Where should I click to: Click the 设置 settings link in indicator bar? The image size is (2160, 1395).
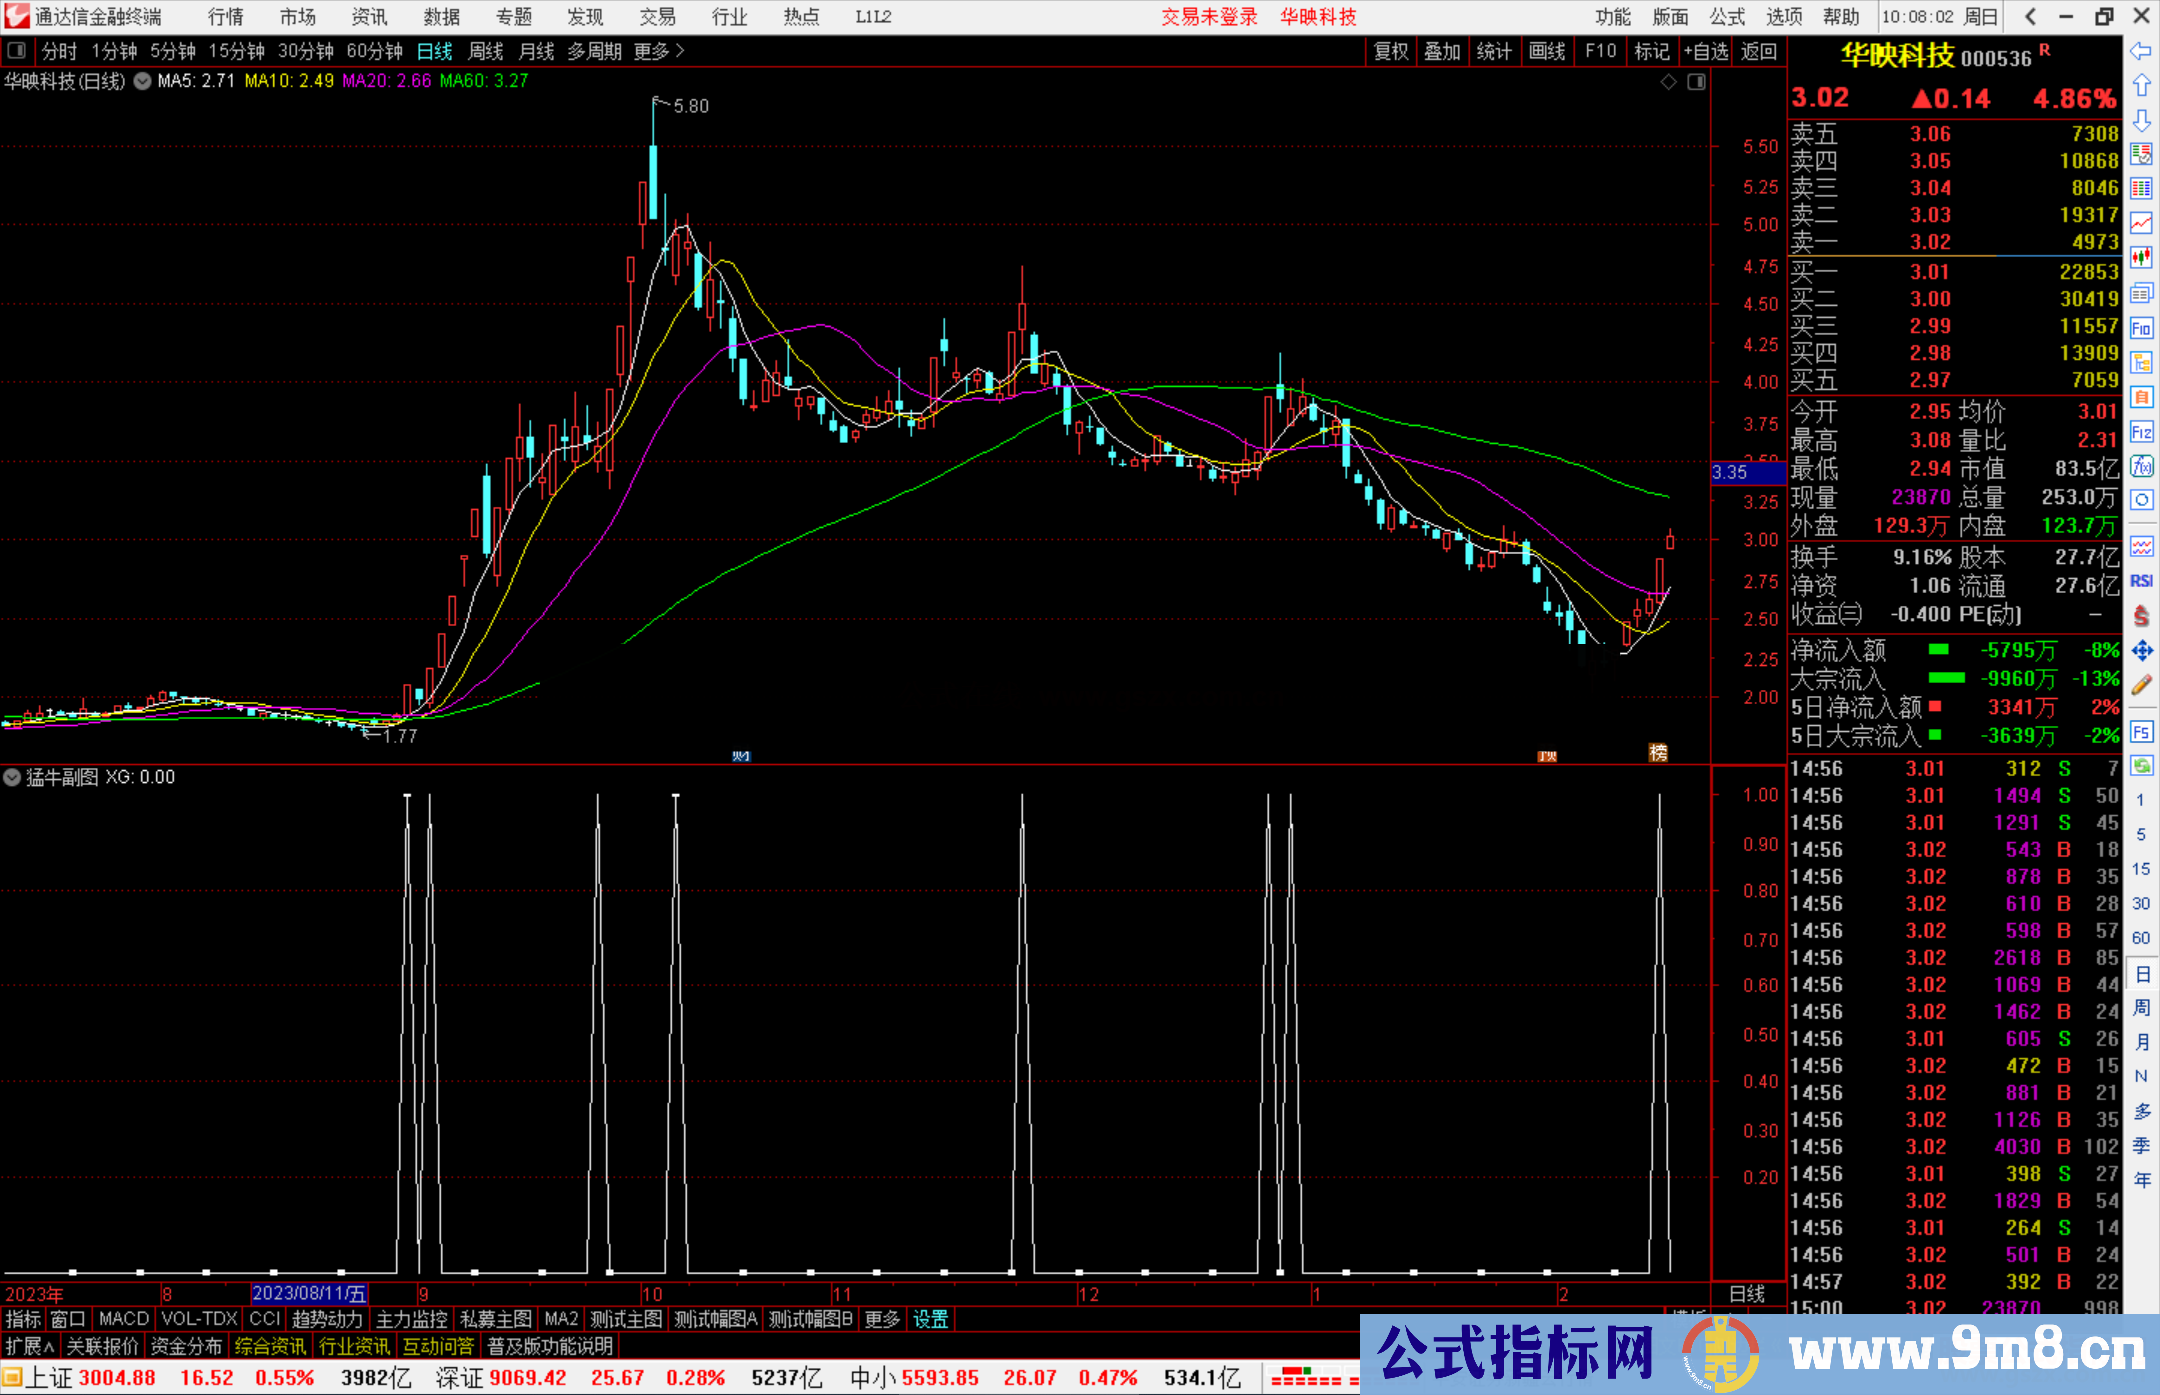click(x=930, y=1319)
